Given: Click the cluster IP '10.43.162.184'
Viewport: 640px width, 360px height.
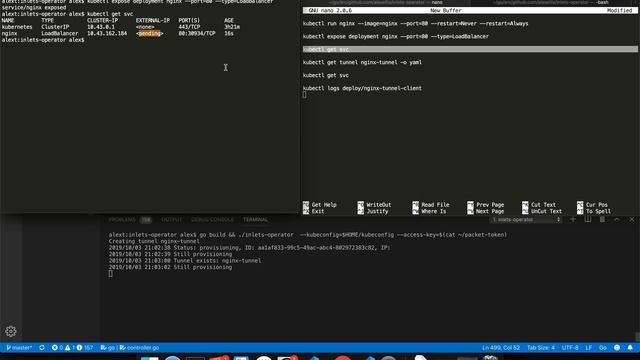Looking at the screenshot, I should tap(107, 33).
